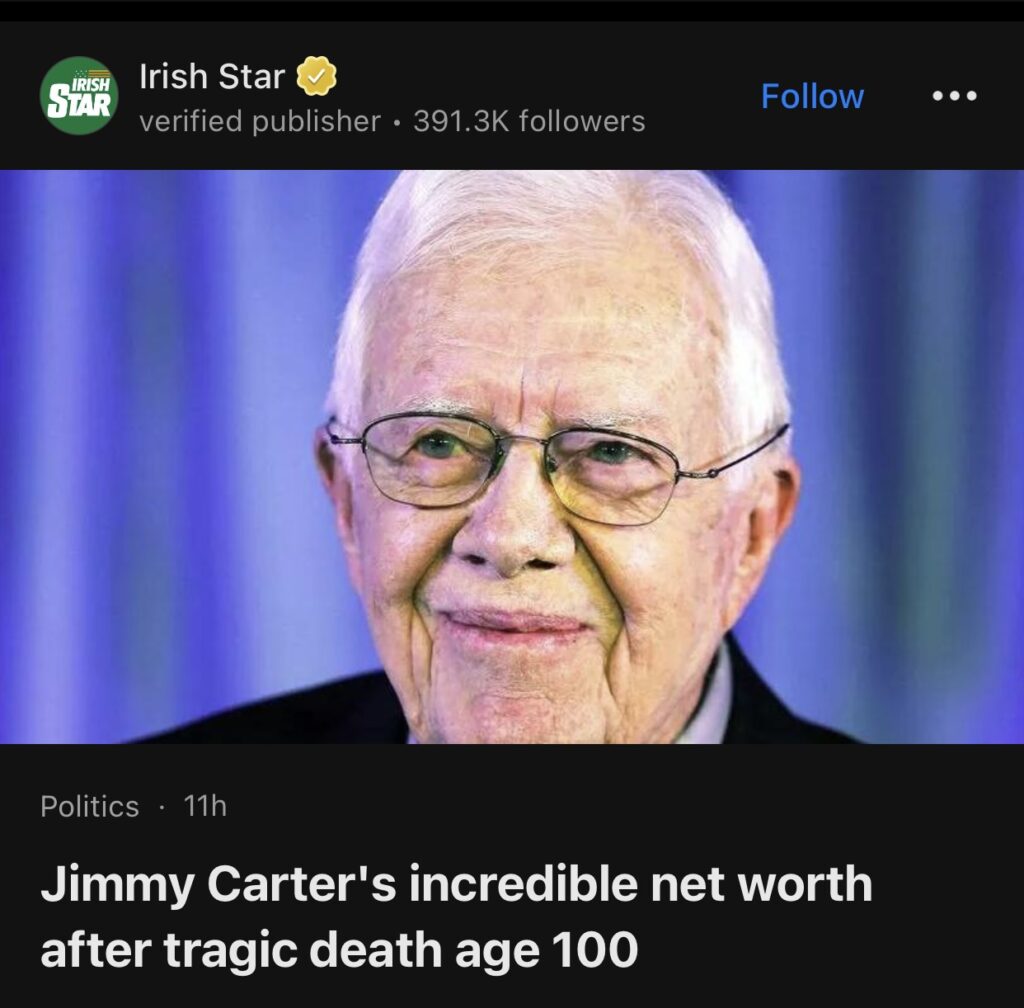
Task: Open the Irish Star publisher name
Action: 212,76
